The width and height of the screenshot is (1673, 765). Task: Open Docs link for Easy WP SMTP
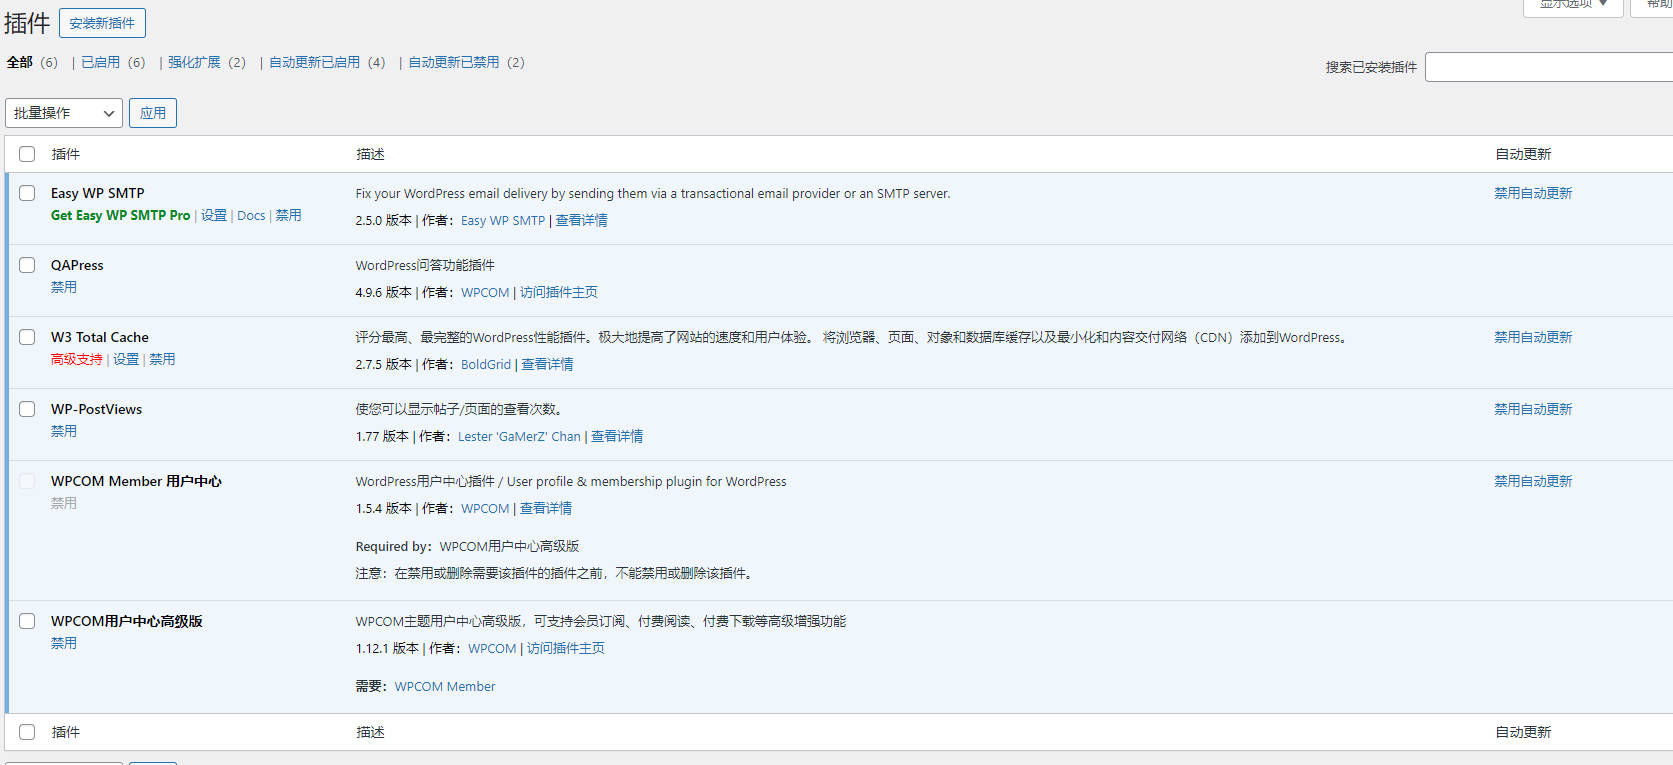tap(251, 215)
